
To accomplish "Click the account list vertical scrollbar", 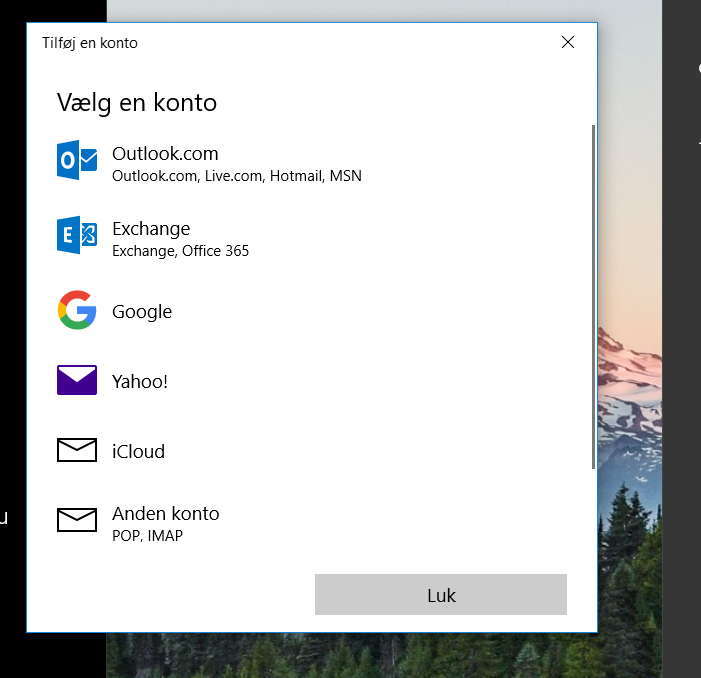I will point(594,297).
